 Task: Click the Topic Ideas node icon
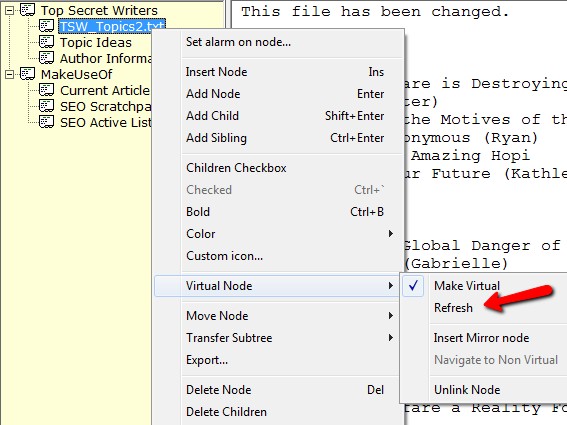(47, 42)
